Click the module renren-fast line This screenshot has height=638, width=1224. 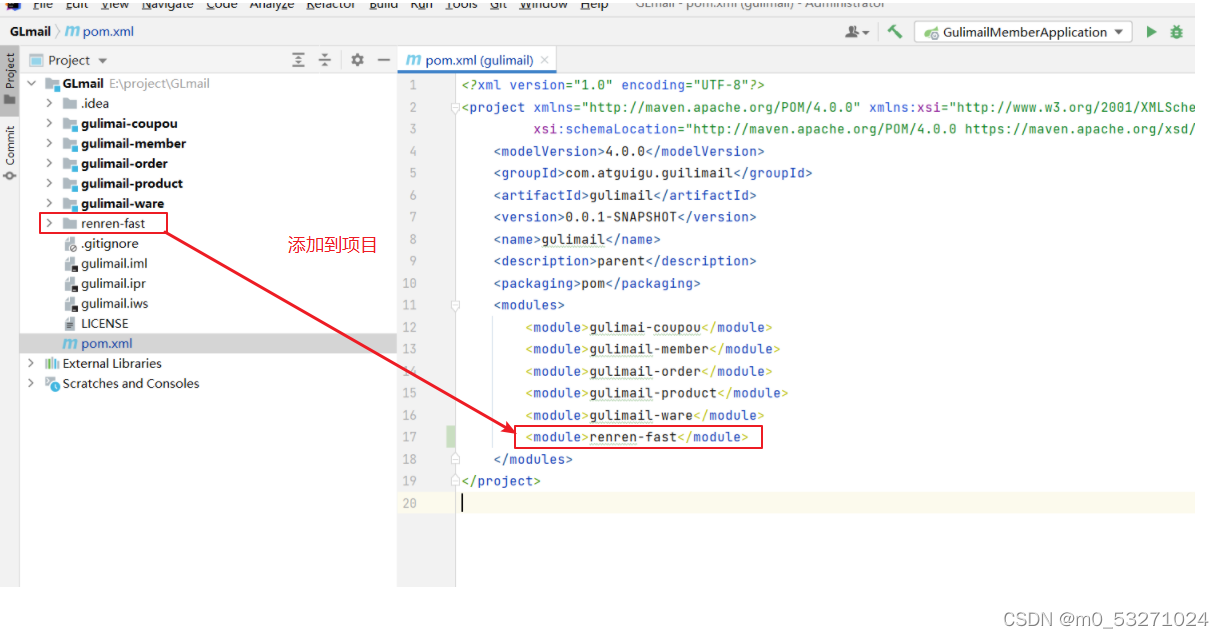(x=636, y=437)
